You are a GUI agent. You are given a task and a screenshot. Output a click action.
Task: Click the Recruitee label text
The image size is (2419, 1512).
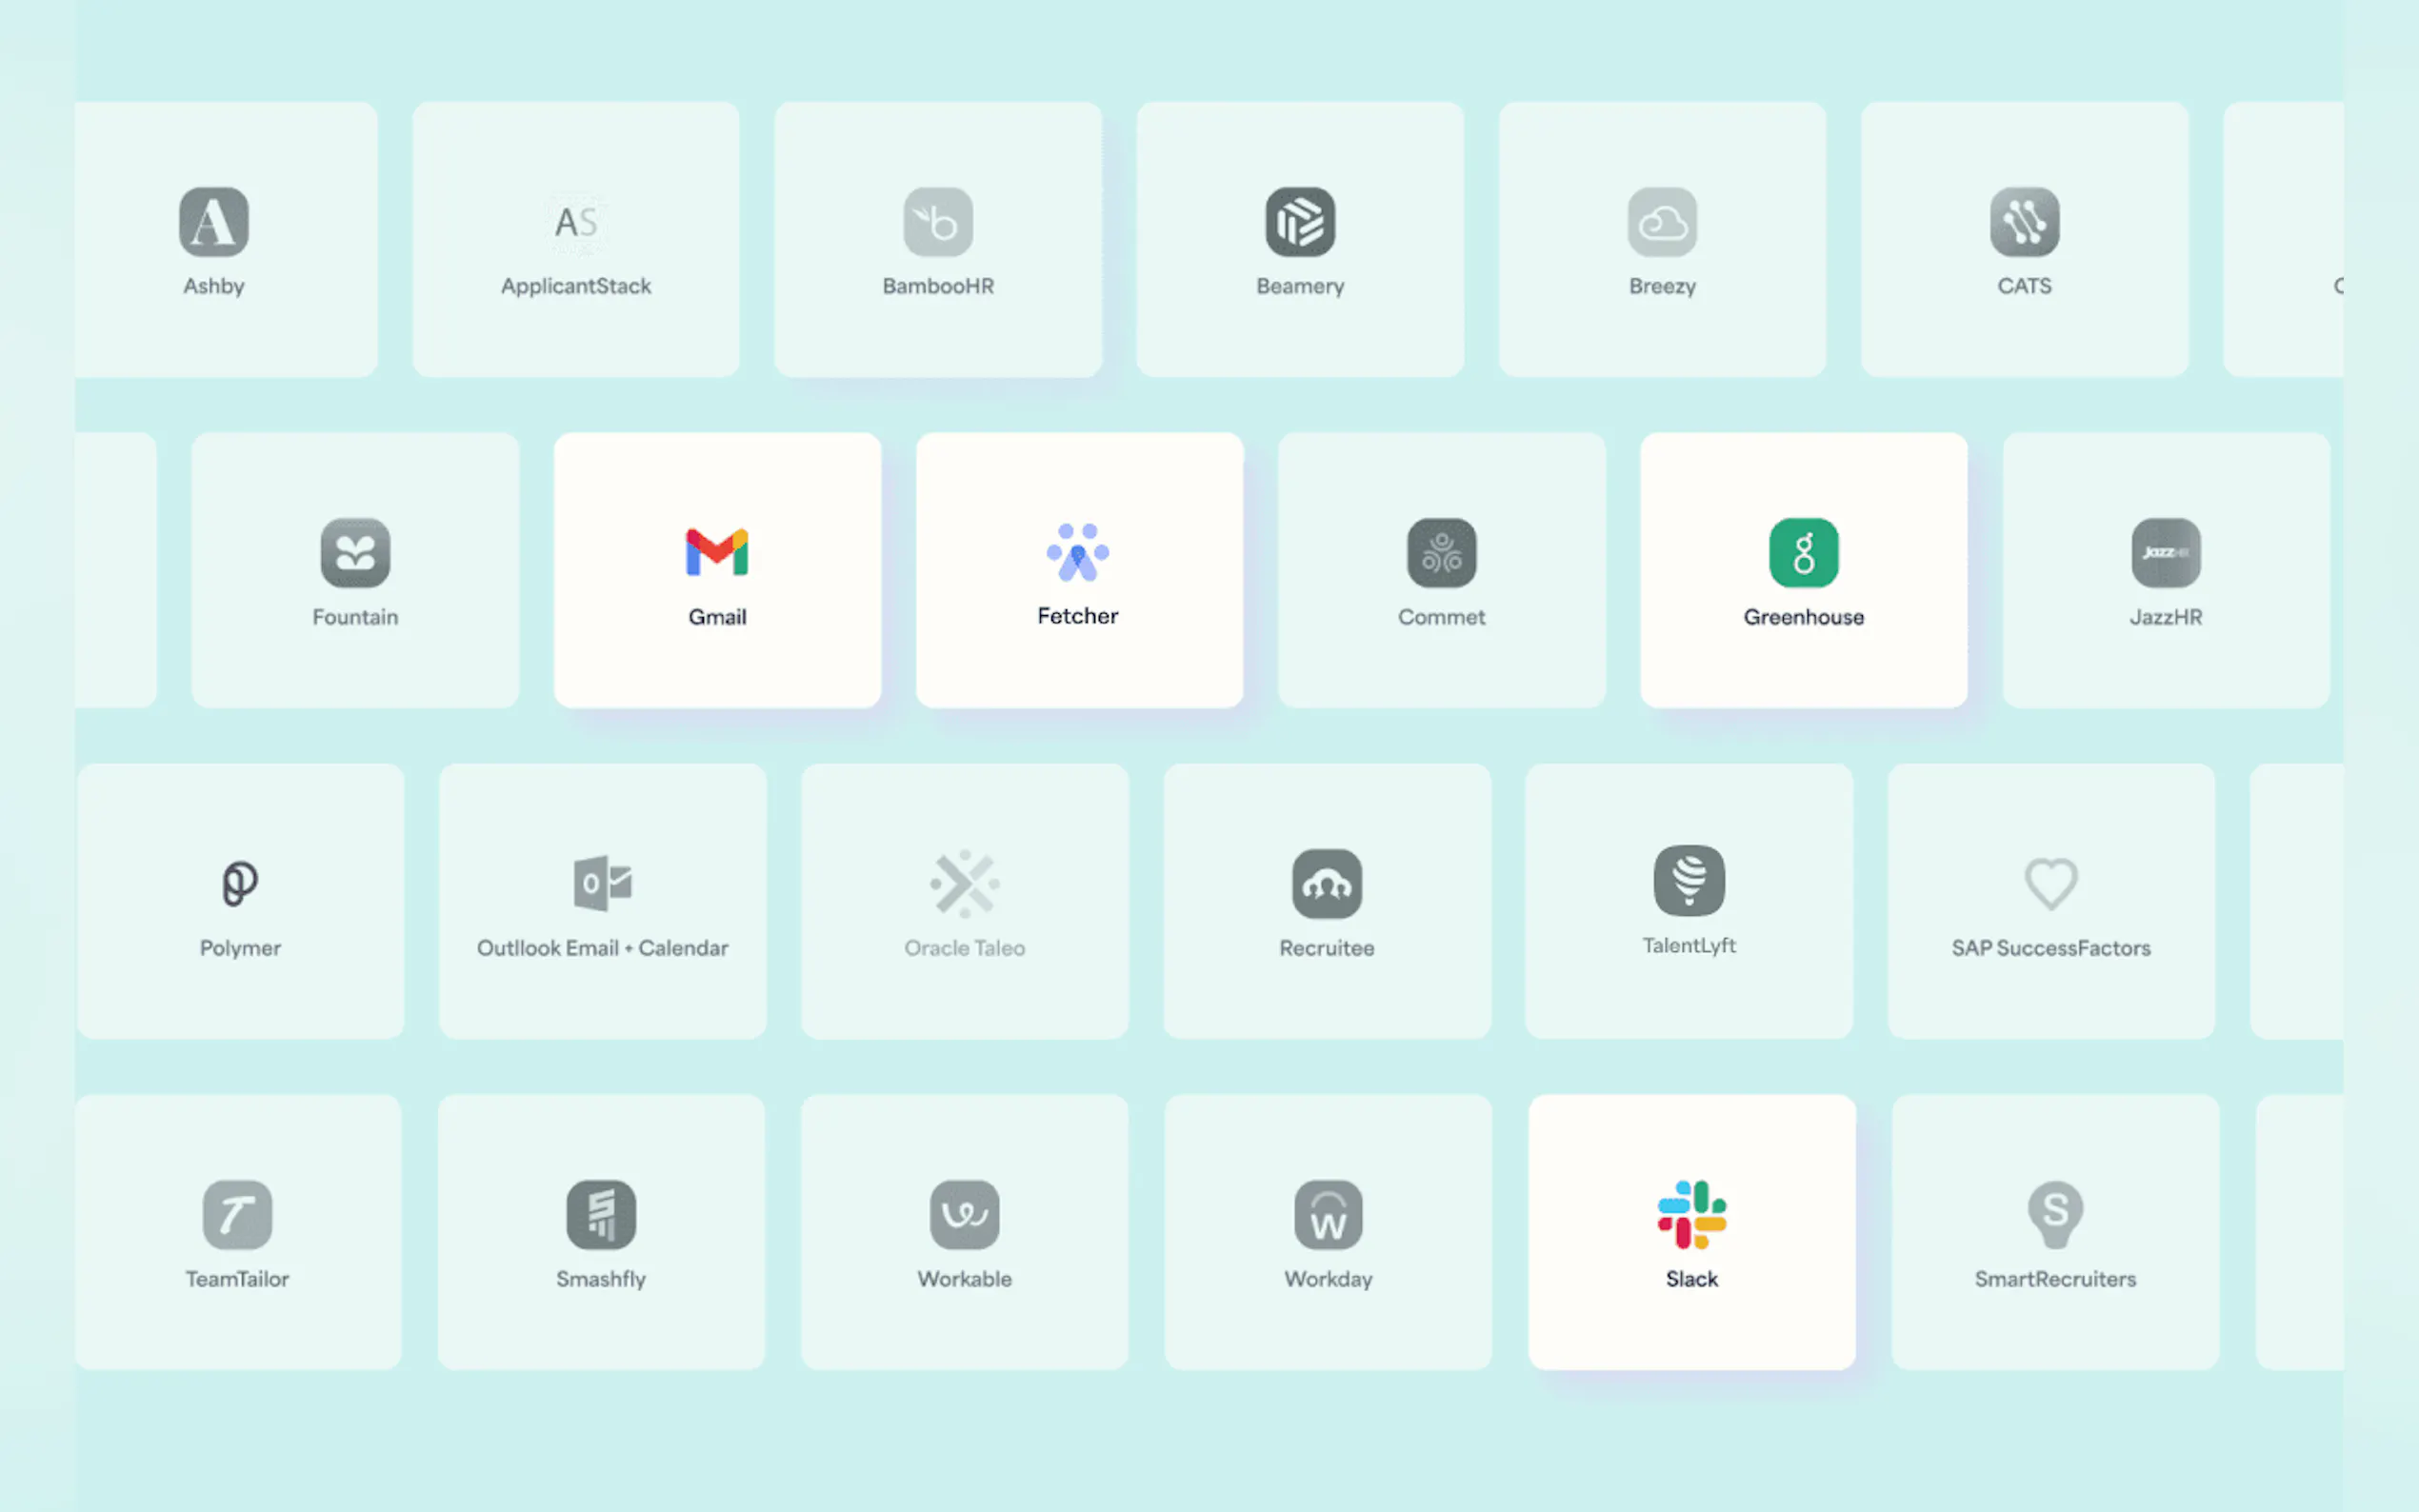(x=1326, y=948)
